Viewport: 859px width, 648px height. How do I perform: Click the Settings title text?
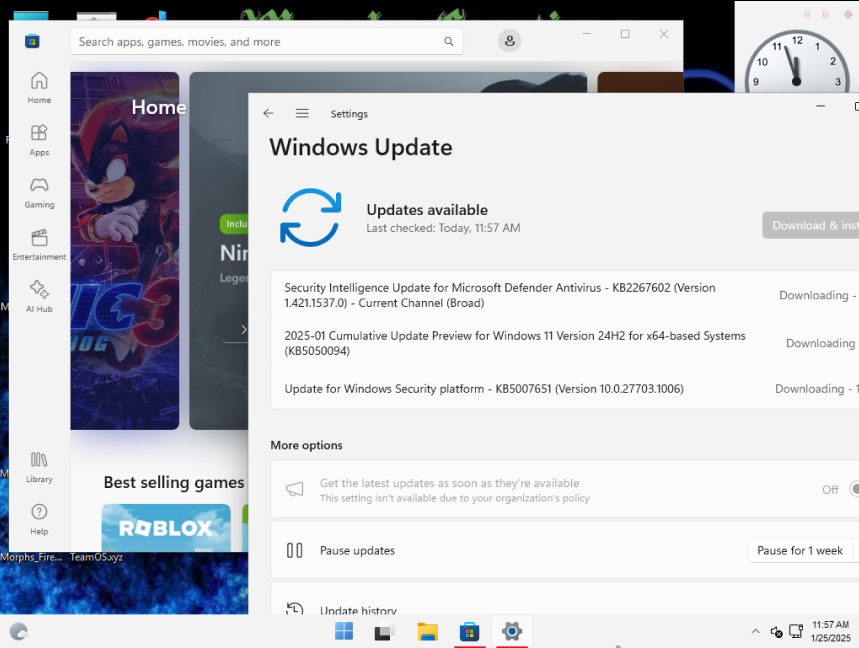click(349, 114)
